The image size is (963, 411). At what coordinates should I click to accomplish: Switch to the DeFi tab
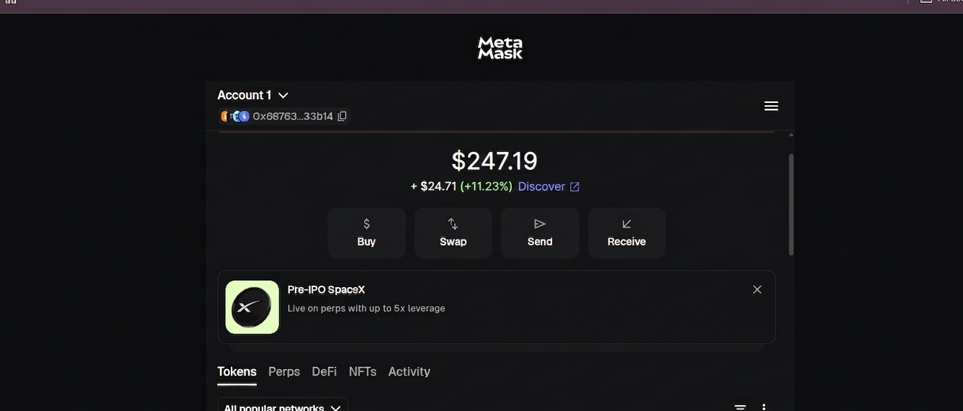[x=324, y=372]
